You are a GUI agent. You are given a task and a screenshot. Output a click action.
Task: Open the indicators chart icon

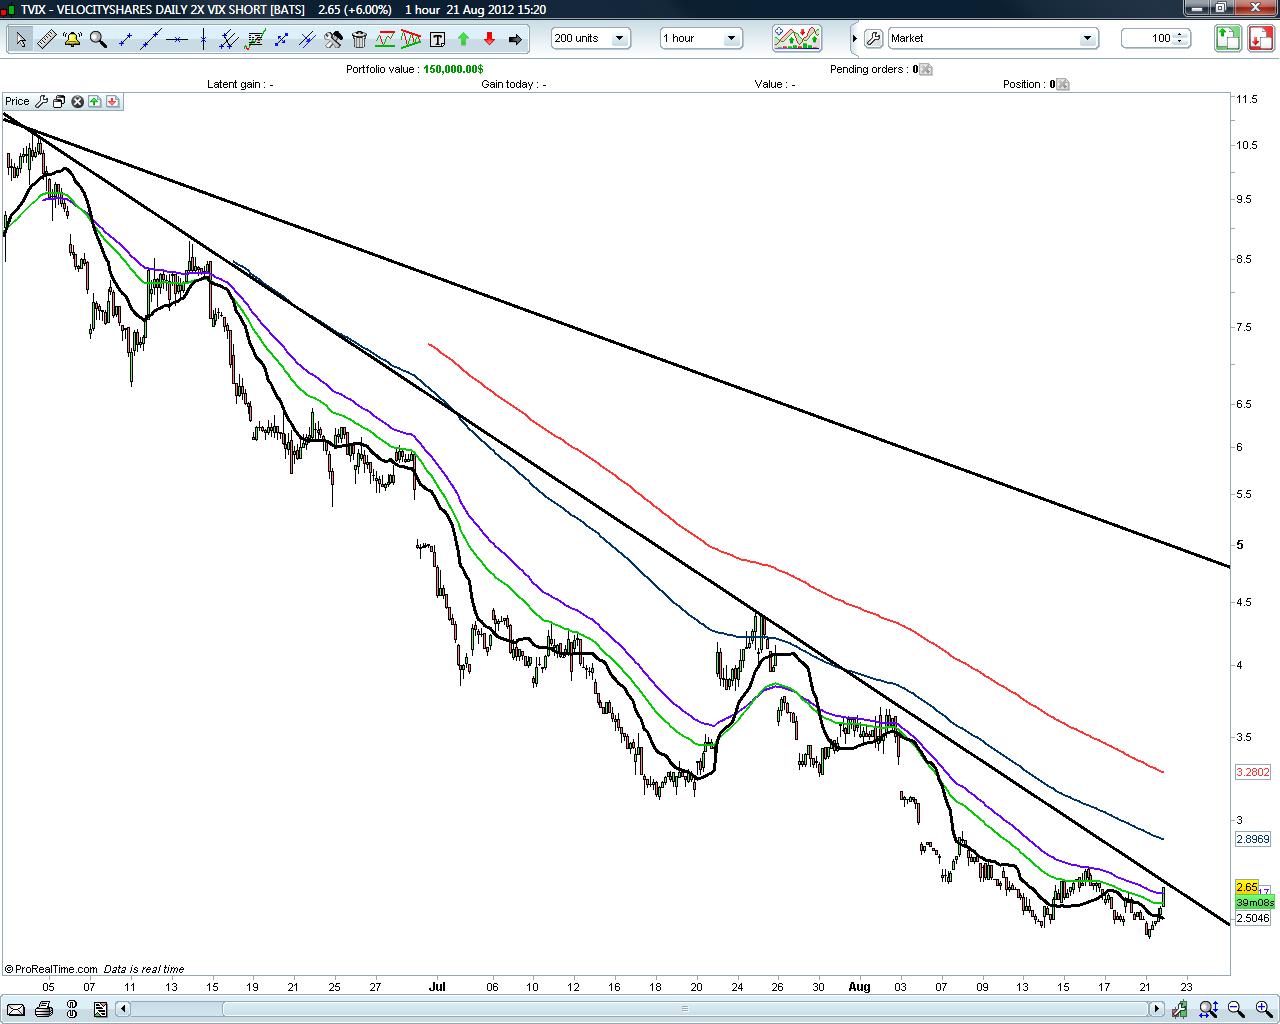pos(797,38)
